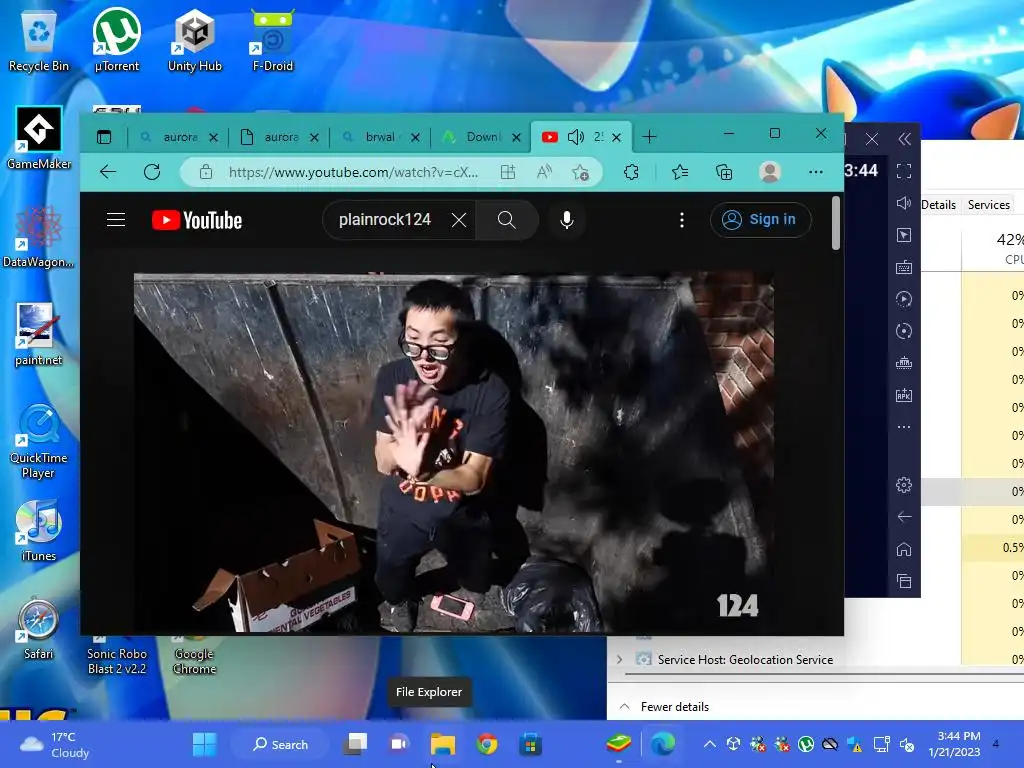
Task: Clear the plainrock124 search text
Action: click(x=459, y=220)
